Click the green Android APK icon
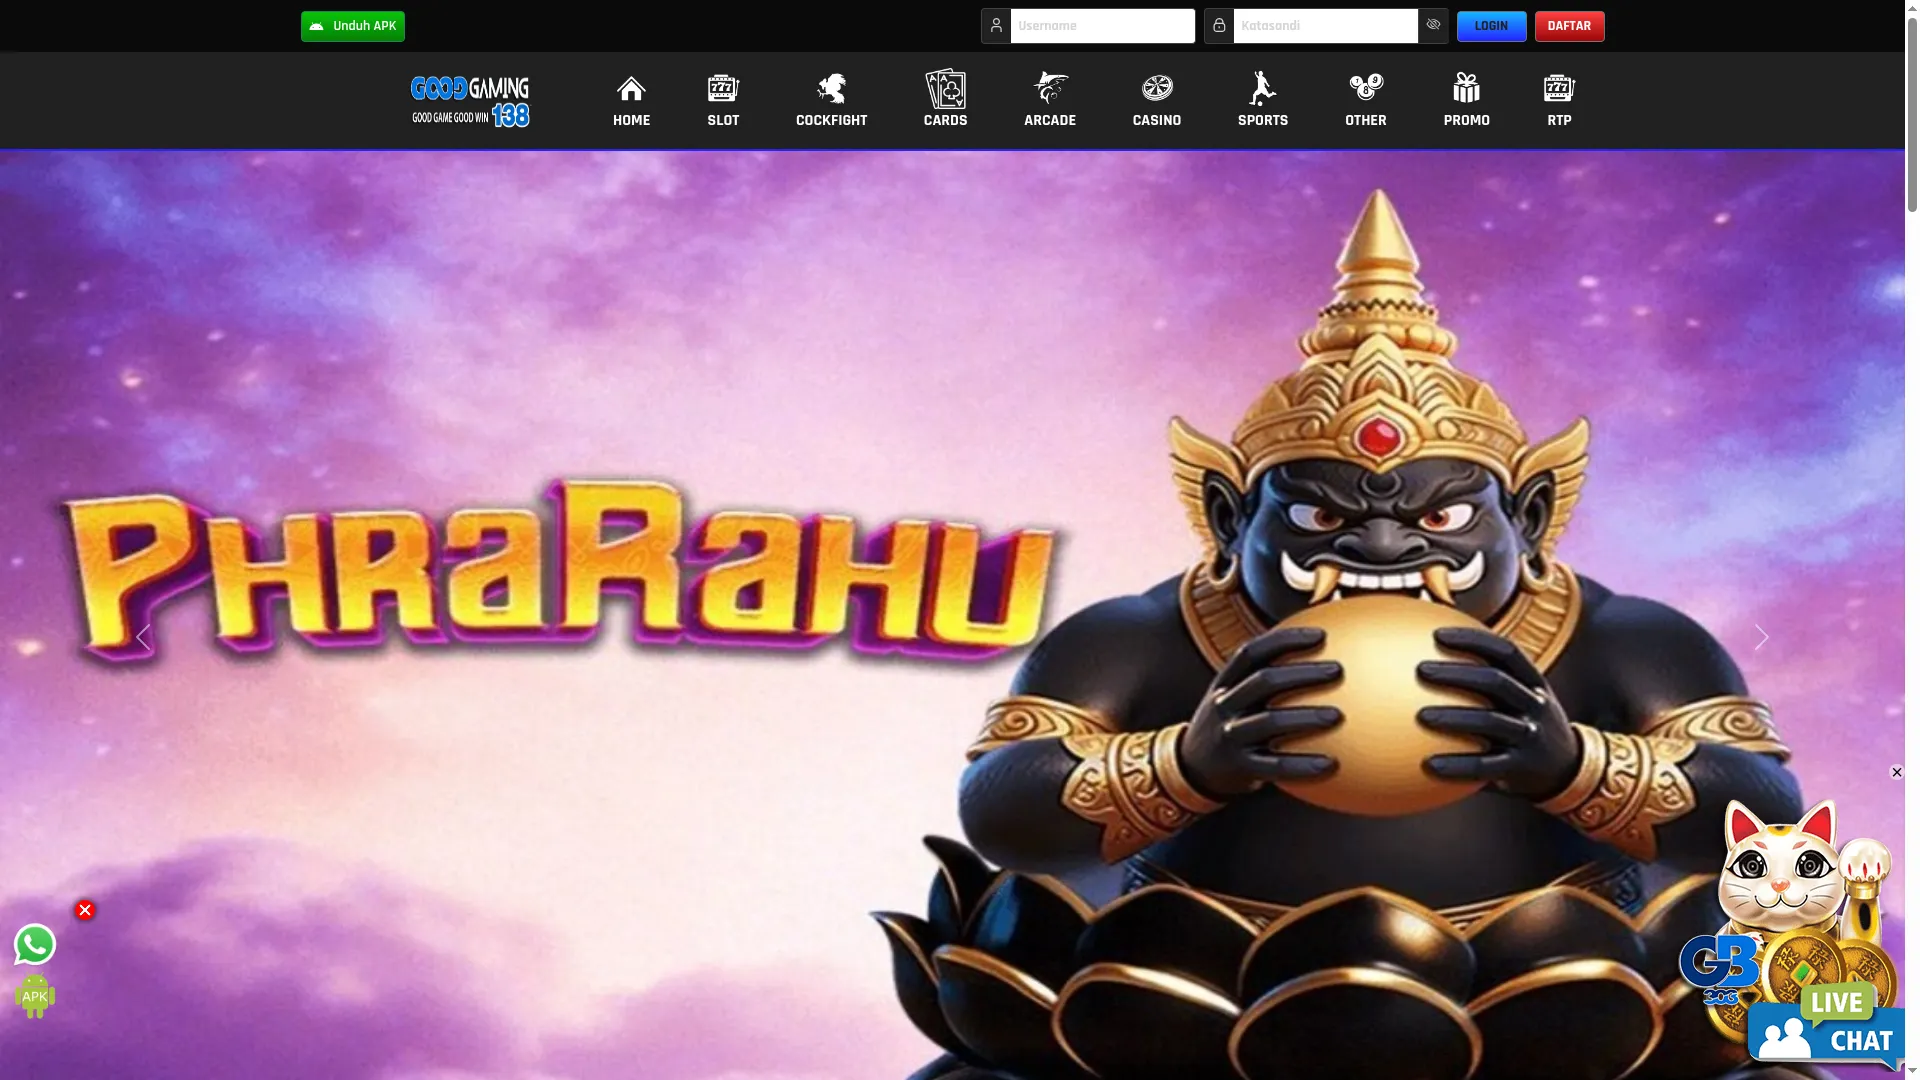1920x1080 pixels. pos(35,996)
